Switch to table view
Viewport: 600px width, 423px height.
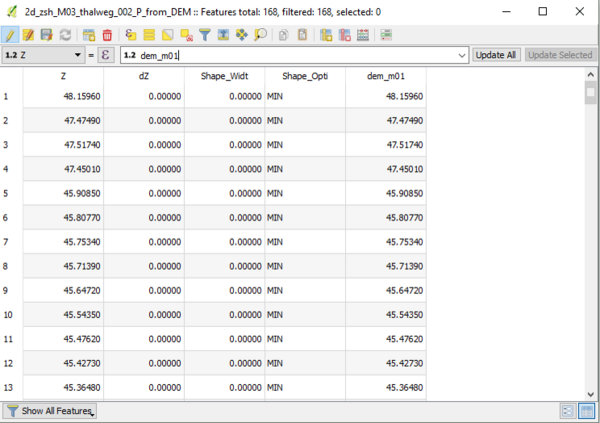coord(586,411)
